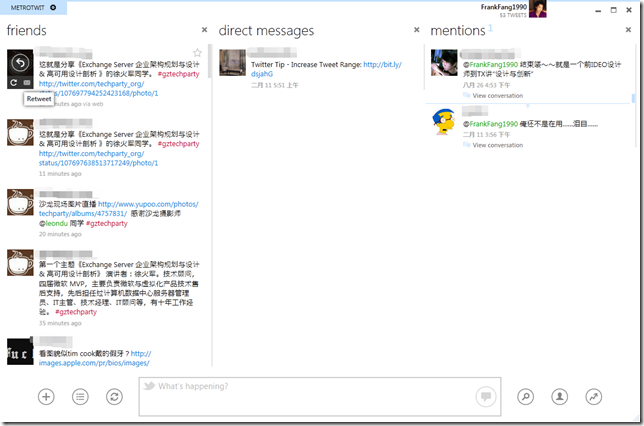Screen dimensions: 644x426
Task: Click the direct message envelope icon on first tweet
Action: click(x=27, y=83)
